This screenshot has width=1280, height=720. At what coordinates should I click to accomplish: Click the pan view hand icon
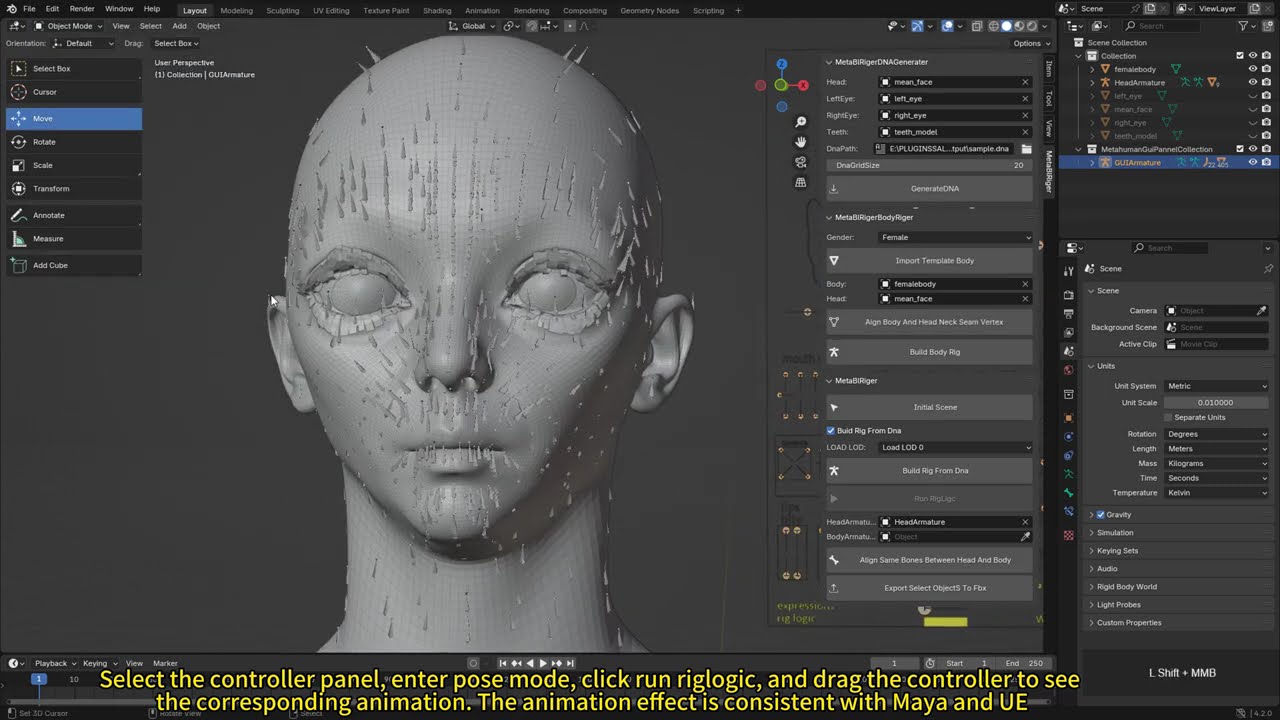click(x=800, y=142)
